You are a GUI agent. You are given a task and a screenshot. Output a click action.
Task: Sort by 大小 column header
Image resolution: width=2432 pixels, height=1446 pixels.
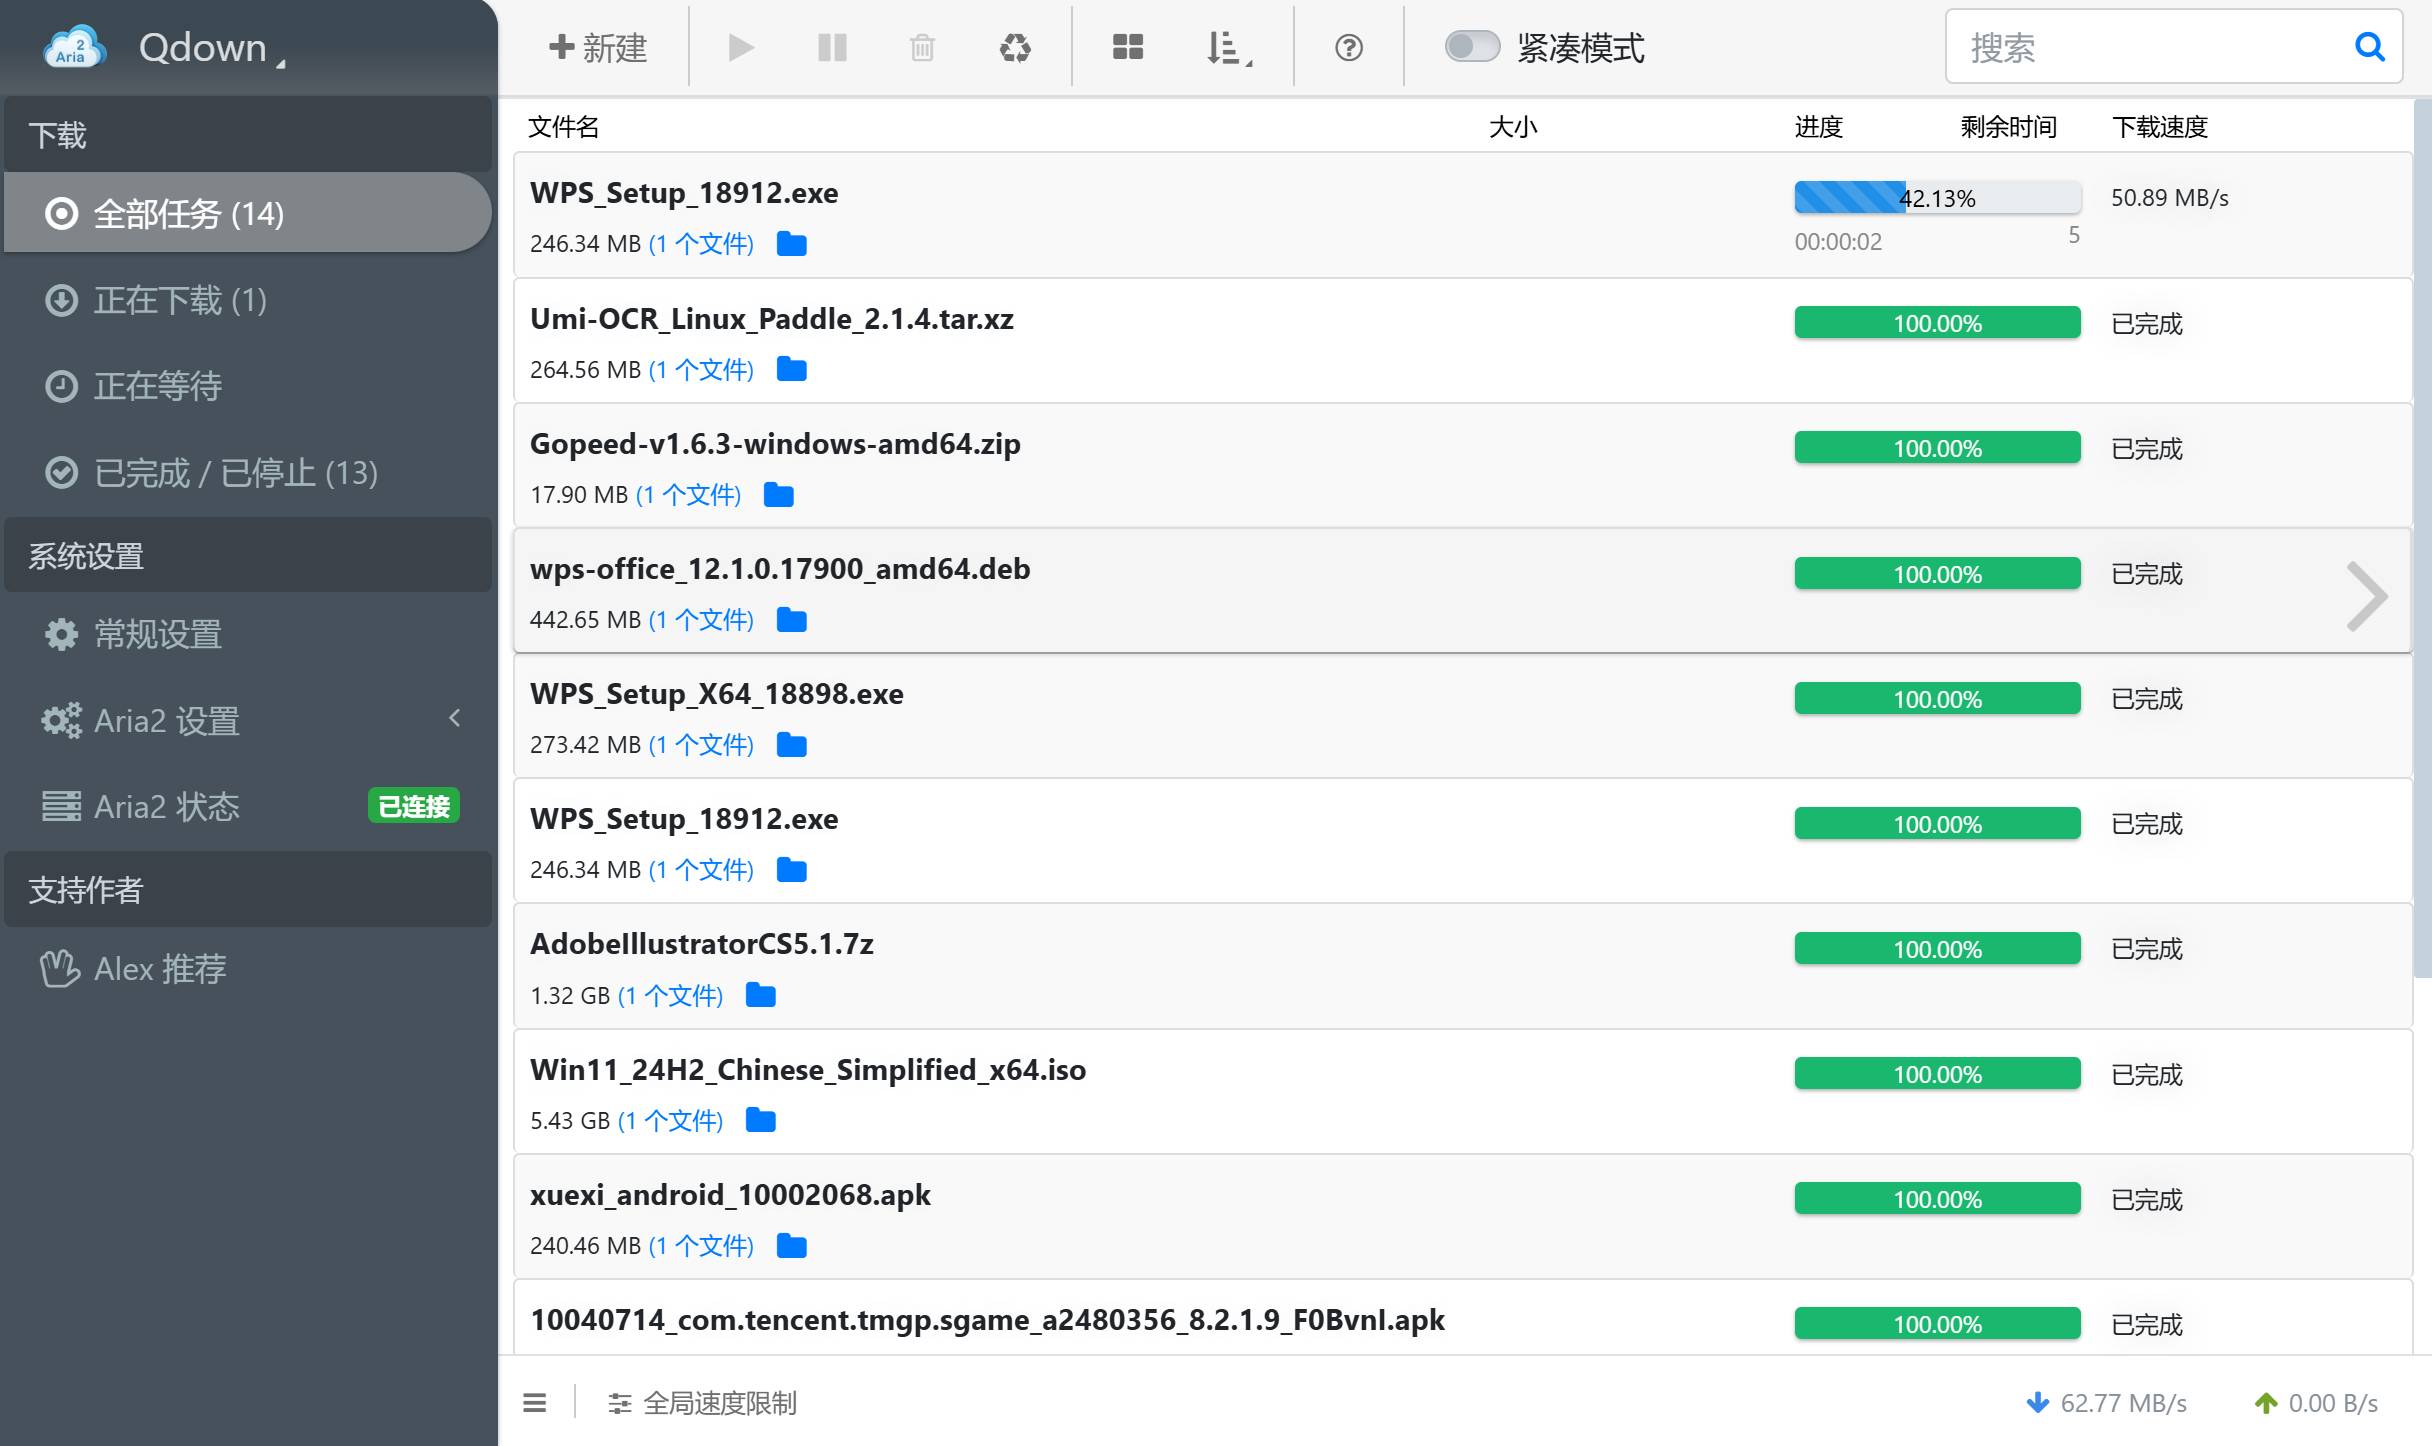(x=1513, y=127)
